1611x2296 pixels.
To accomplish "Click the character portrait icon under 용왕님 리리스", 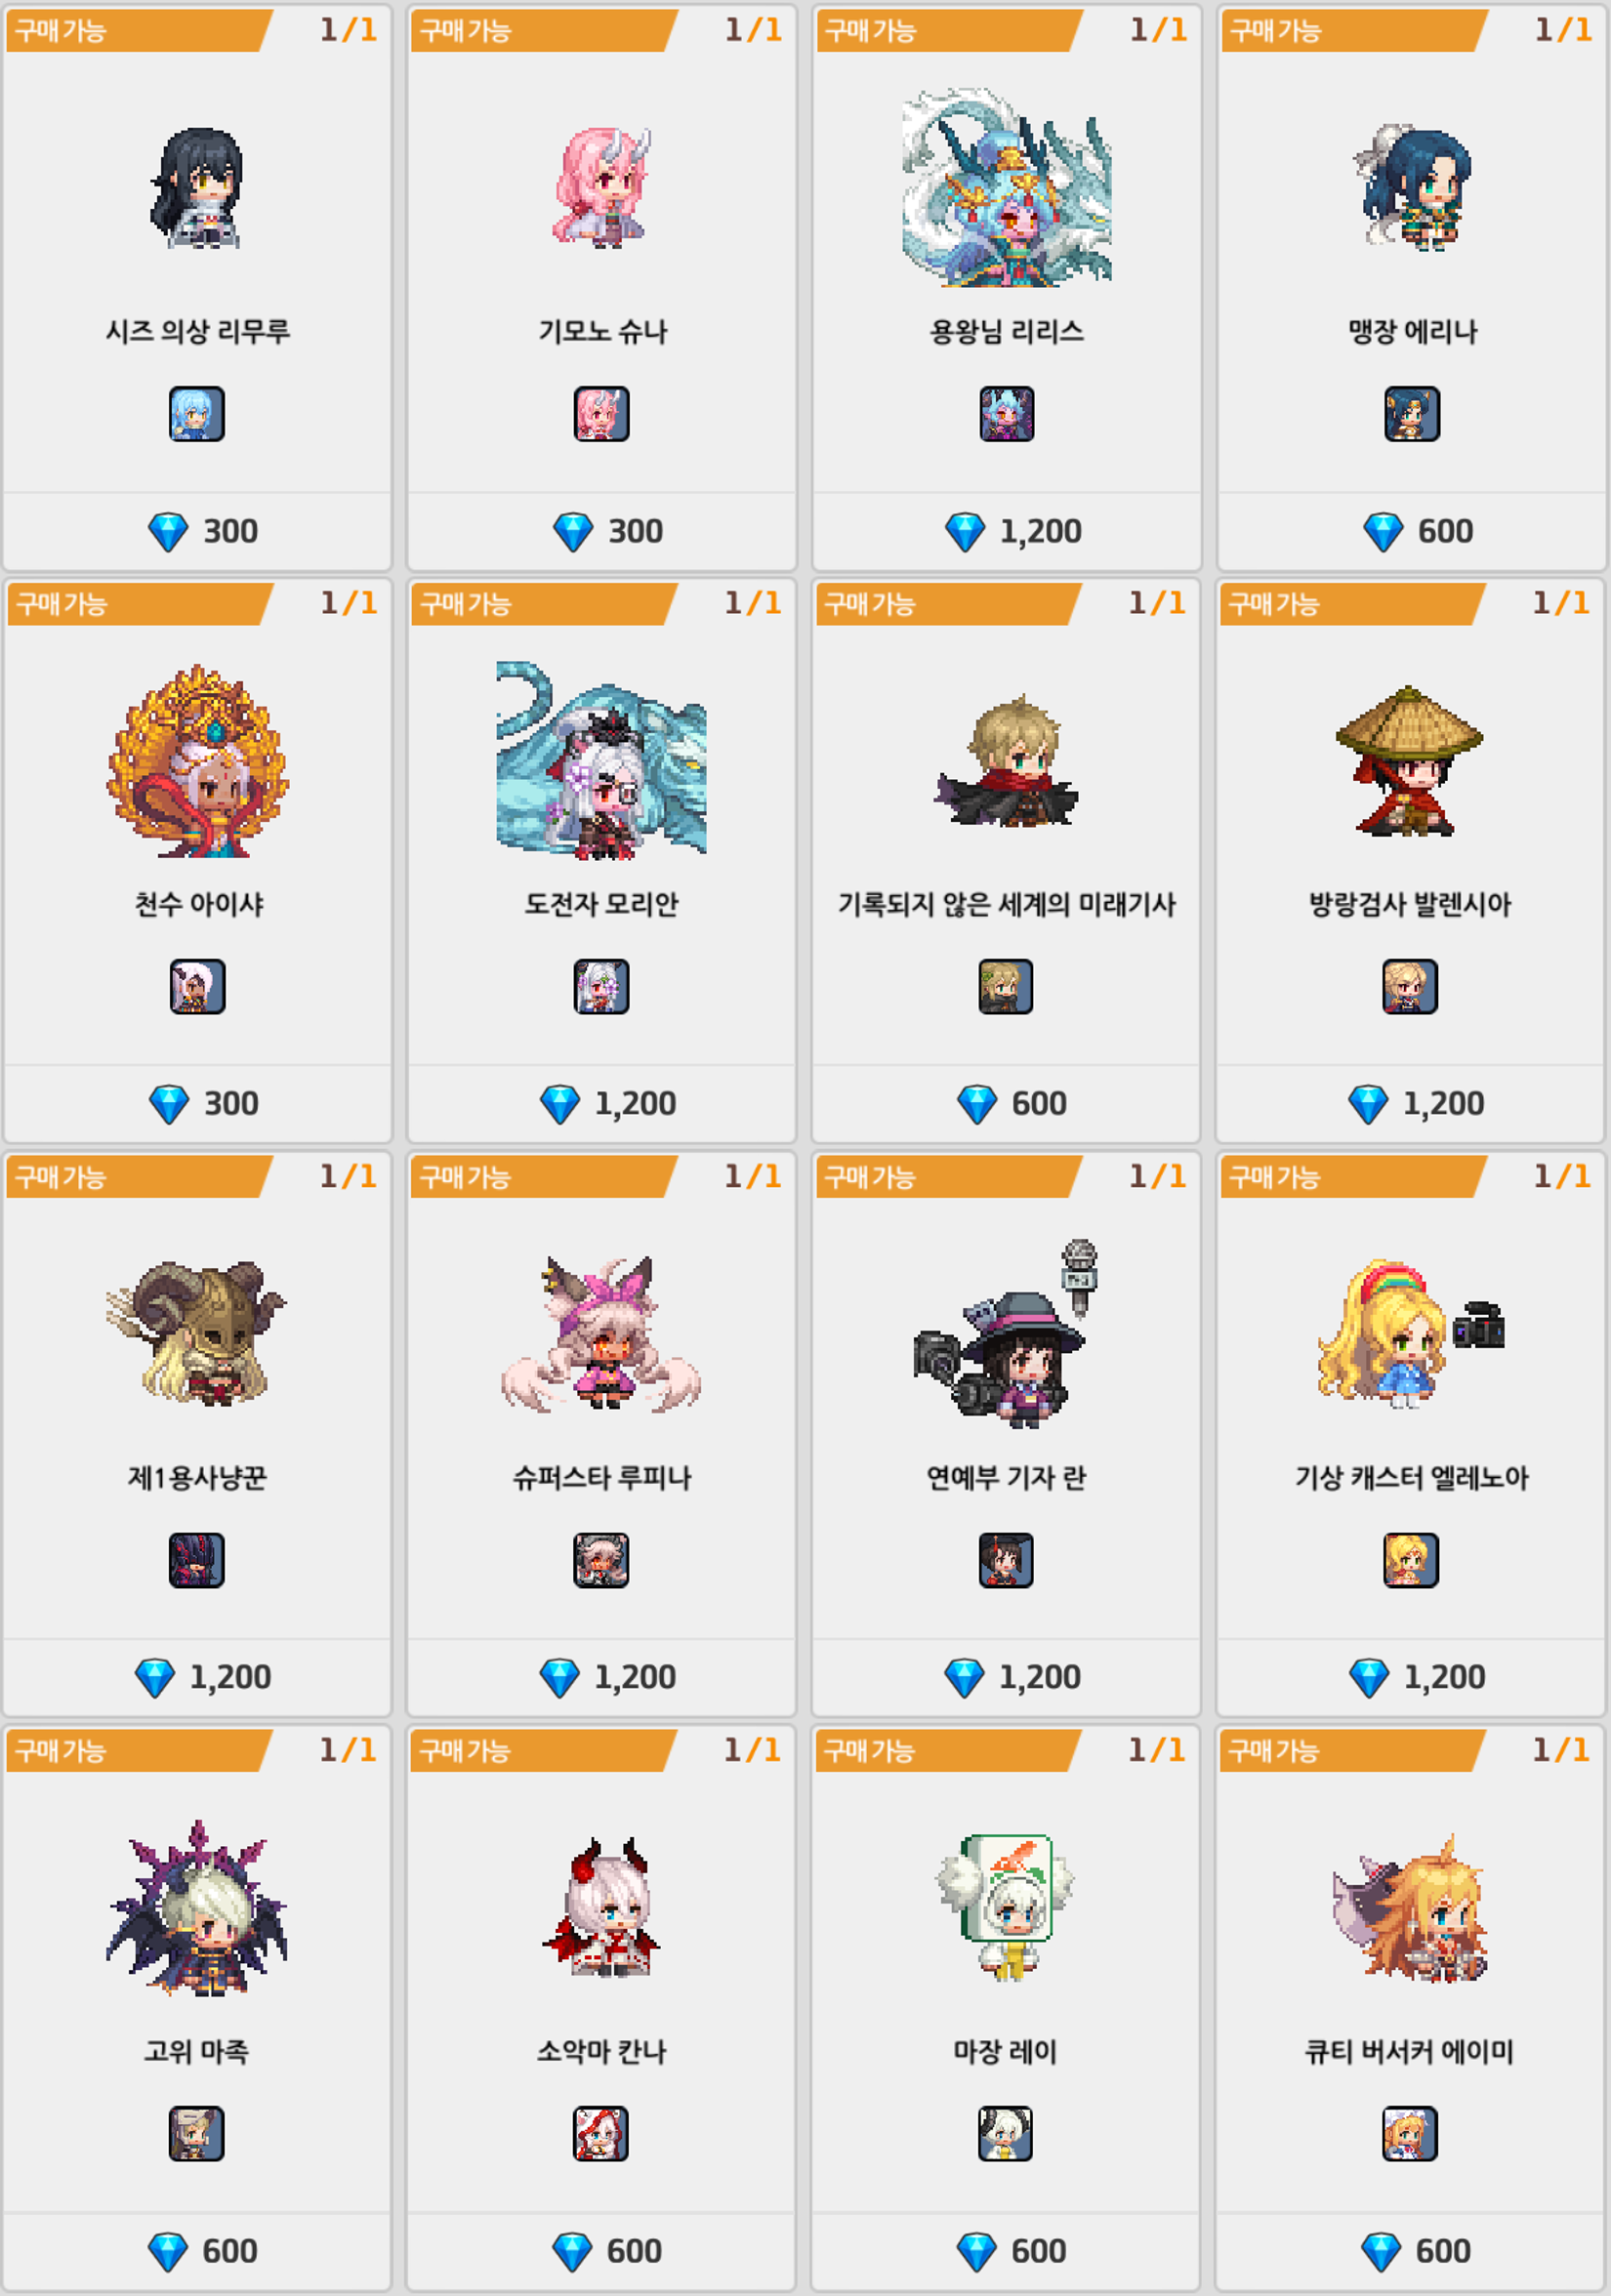I will 1007,414.
